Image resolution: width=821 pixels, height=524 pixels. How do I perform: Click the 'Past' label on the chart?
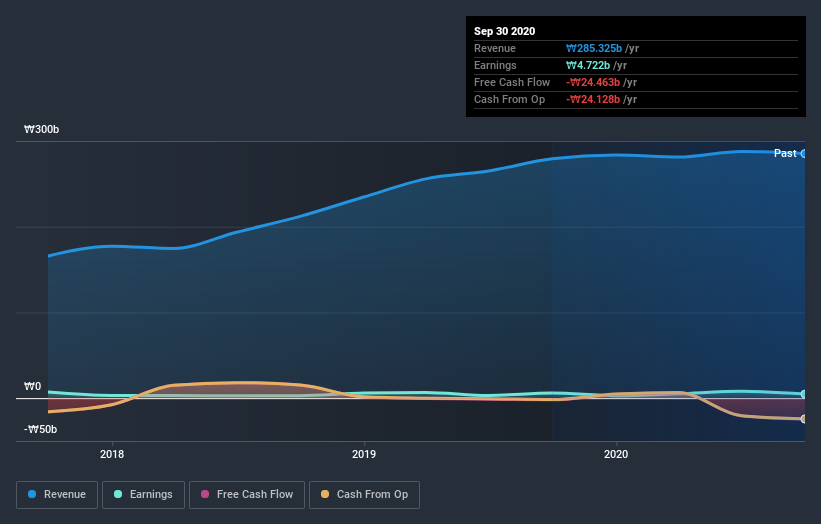785,153
